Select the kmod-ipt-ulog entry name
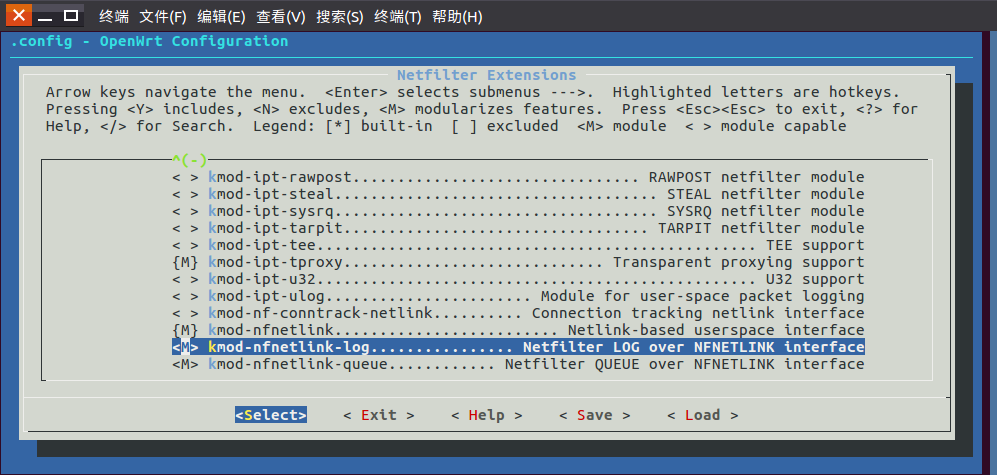 click(266, 296)
